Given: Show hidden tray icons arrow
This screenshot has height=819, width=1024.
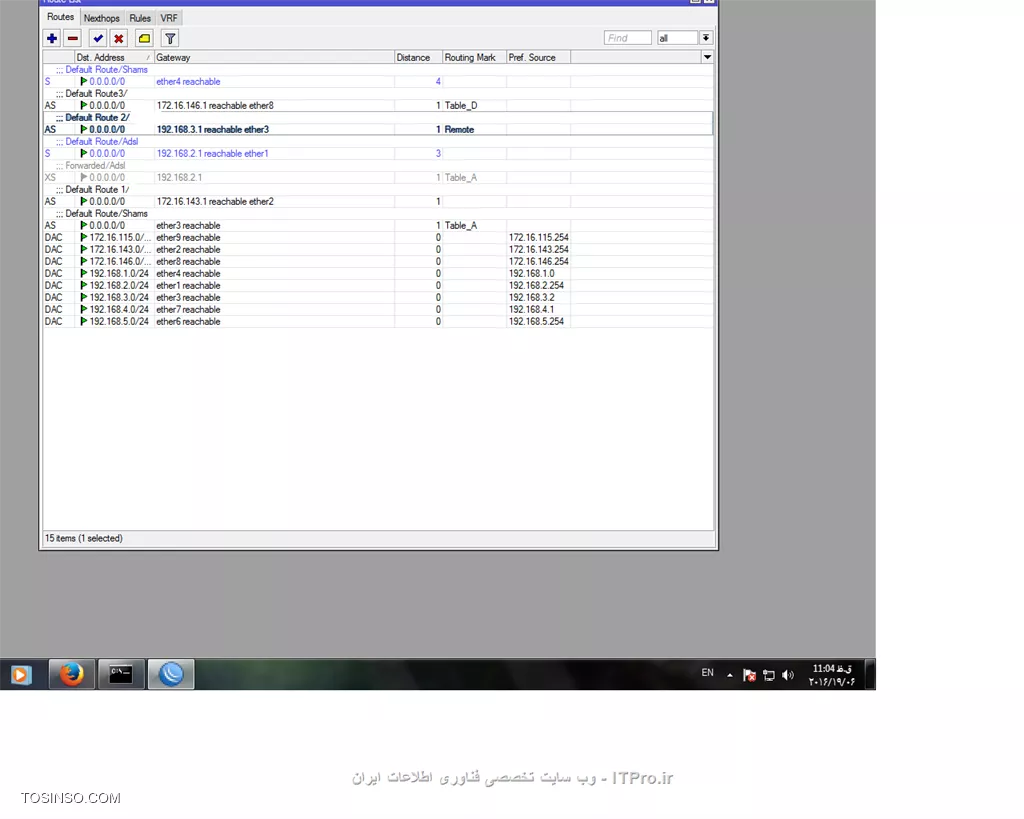Looking at the screenshot, I should pos(729,675).
